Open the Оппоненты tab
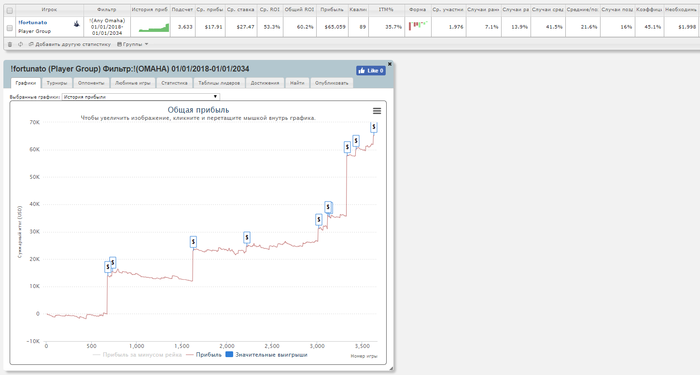Image resolution: width=700 pixels, height=375 pixels. (91, 83)
